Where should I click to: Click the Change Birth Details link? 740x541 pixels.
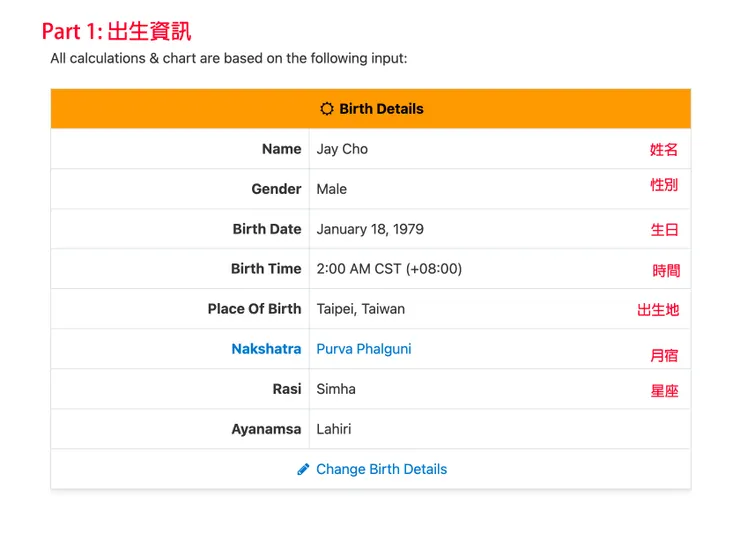click(381, 469)
